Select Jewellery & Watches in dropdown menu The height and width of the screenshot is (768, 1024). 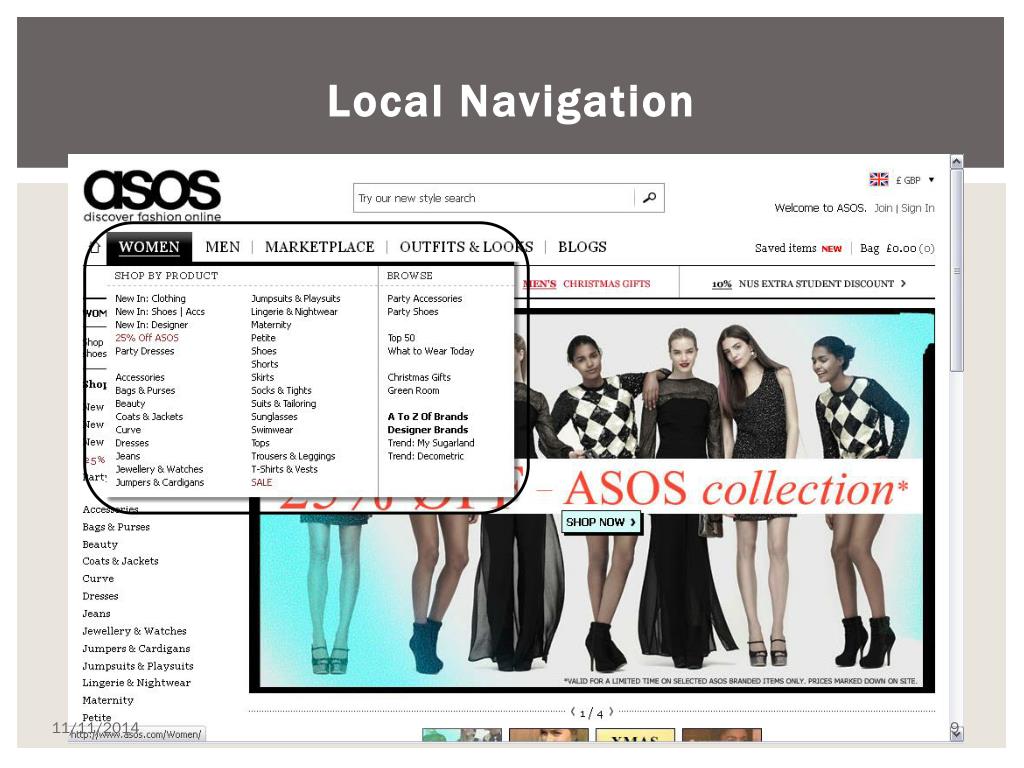(x=159, y=469)
